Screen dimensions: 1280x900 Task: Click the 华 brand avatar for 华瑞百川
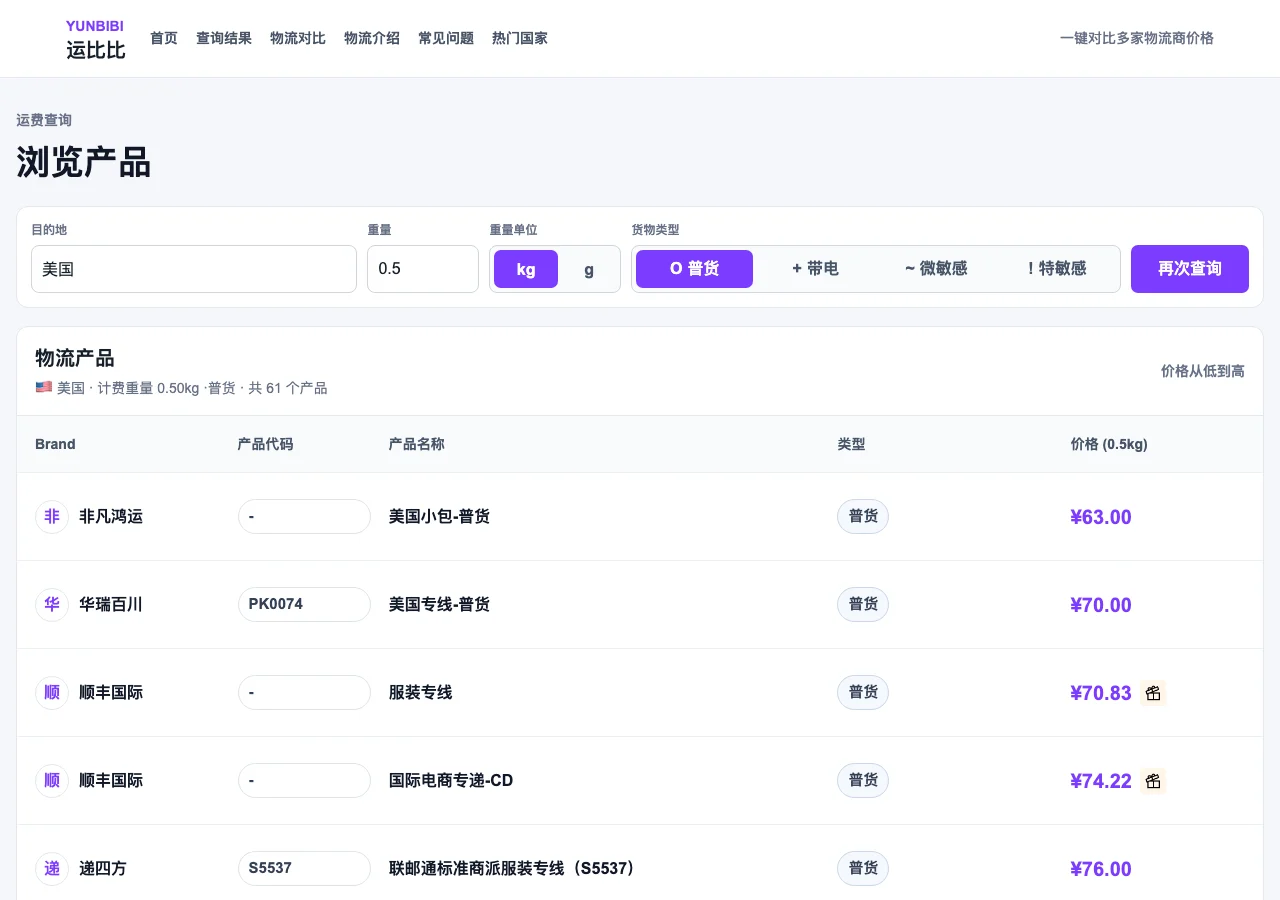tap(52, 604)
